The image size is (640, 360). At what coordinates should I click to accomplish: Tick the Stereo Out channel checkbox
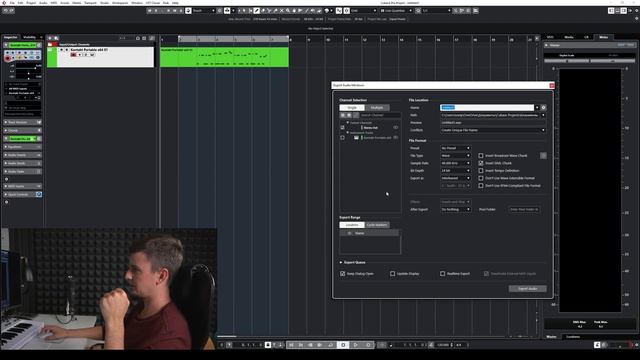(342, 128)
